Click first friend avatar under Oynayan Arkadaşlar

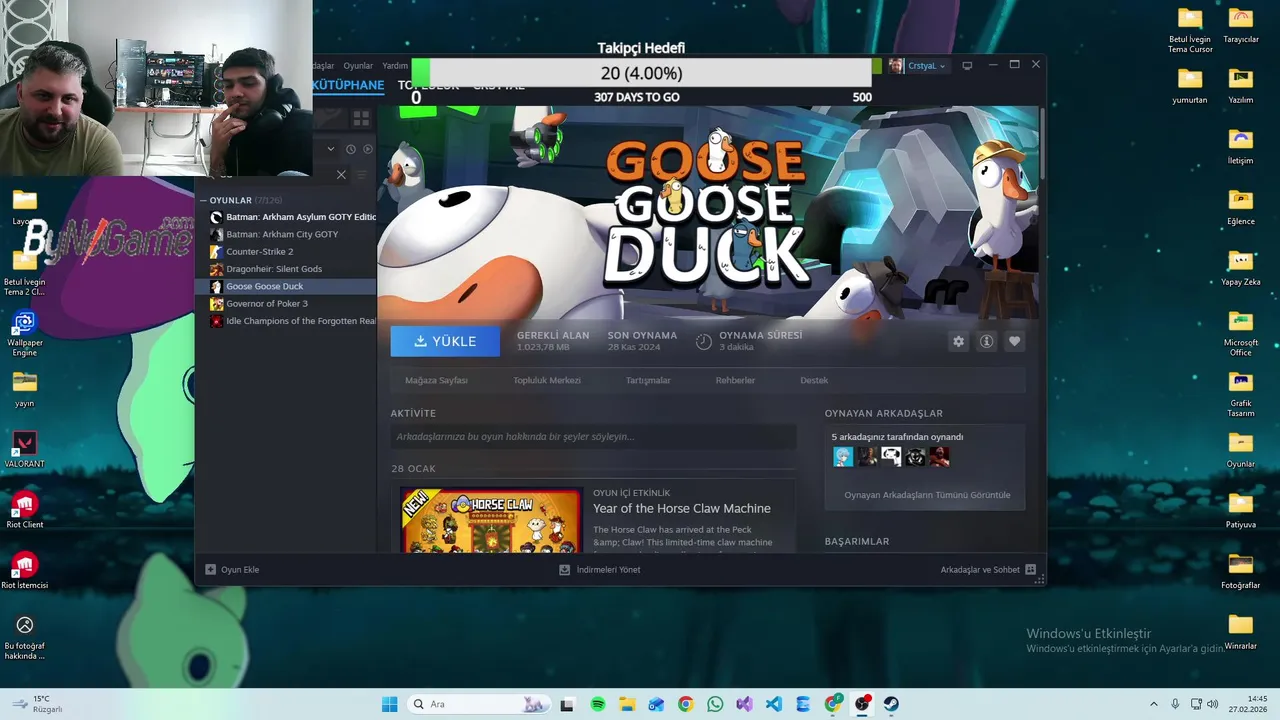[843, 457]
